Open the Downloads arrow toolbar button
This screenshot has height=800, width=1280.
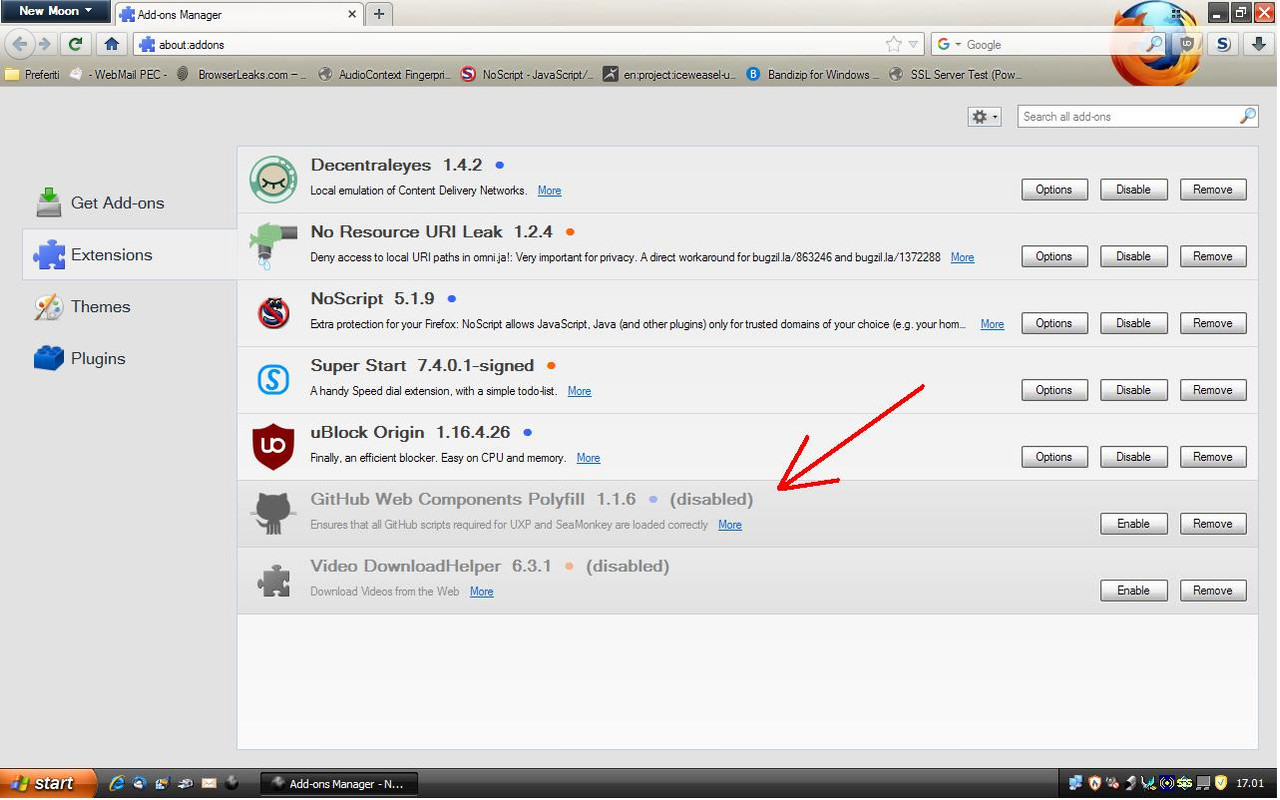1257,44
